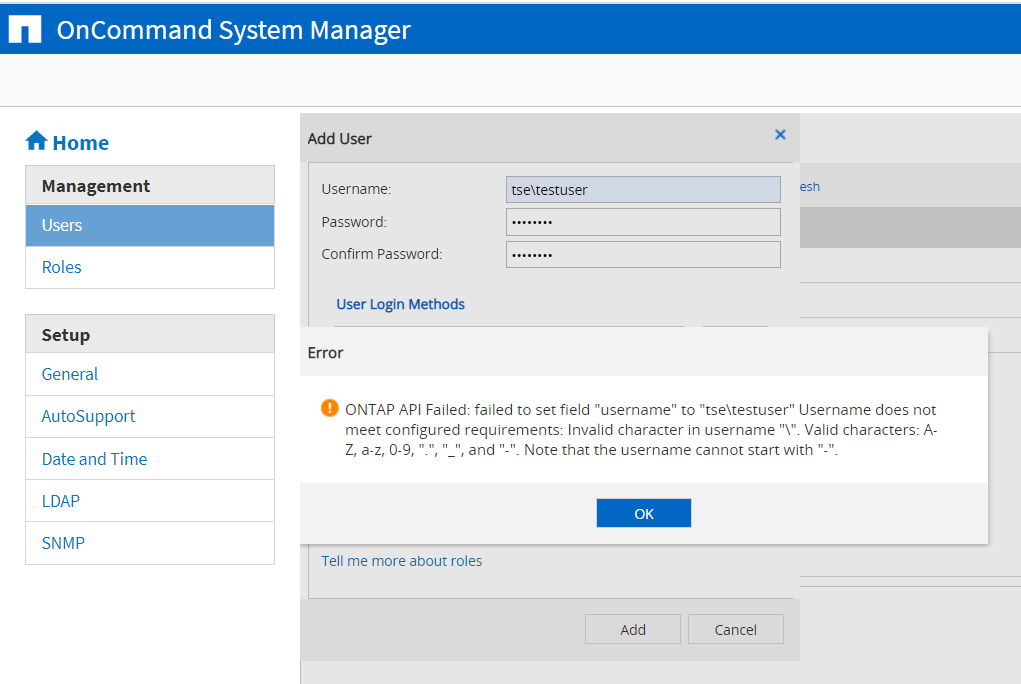Click the Home house icon
1021x684 pixels.
36,141
